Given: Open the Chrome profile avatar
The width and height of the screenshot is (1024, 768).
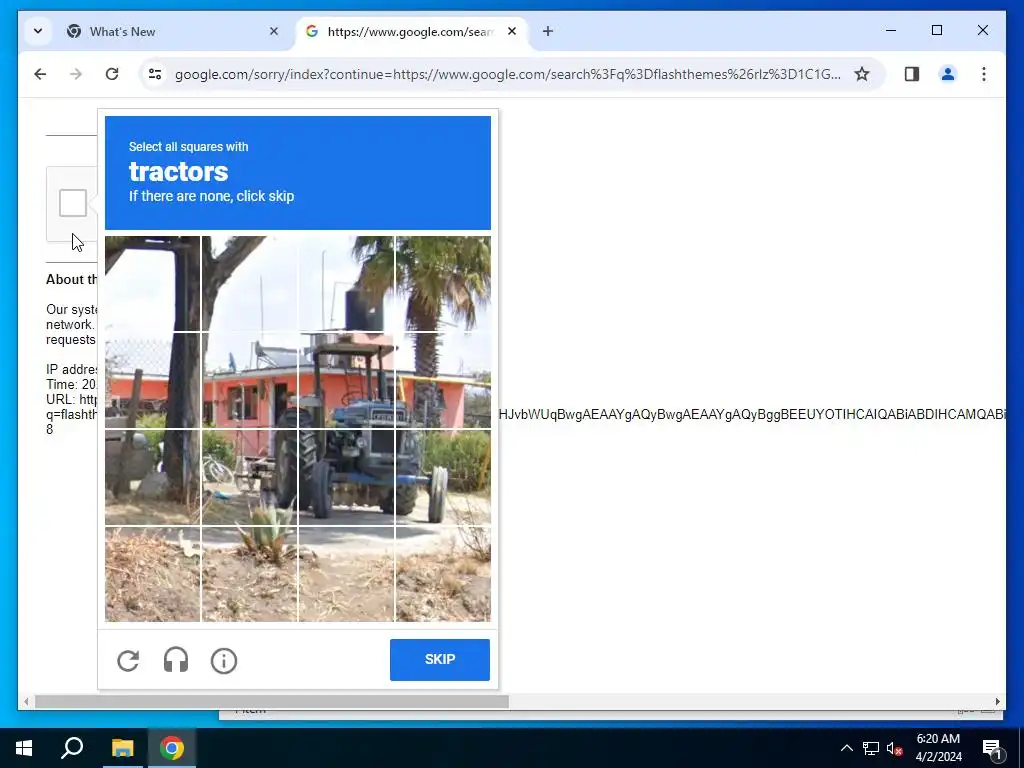Looking at the screenshot, I should [x=948, y=74].
